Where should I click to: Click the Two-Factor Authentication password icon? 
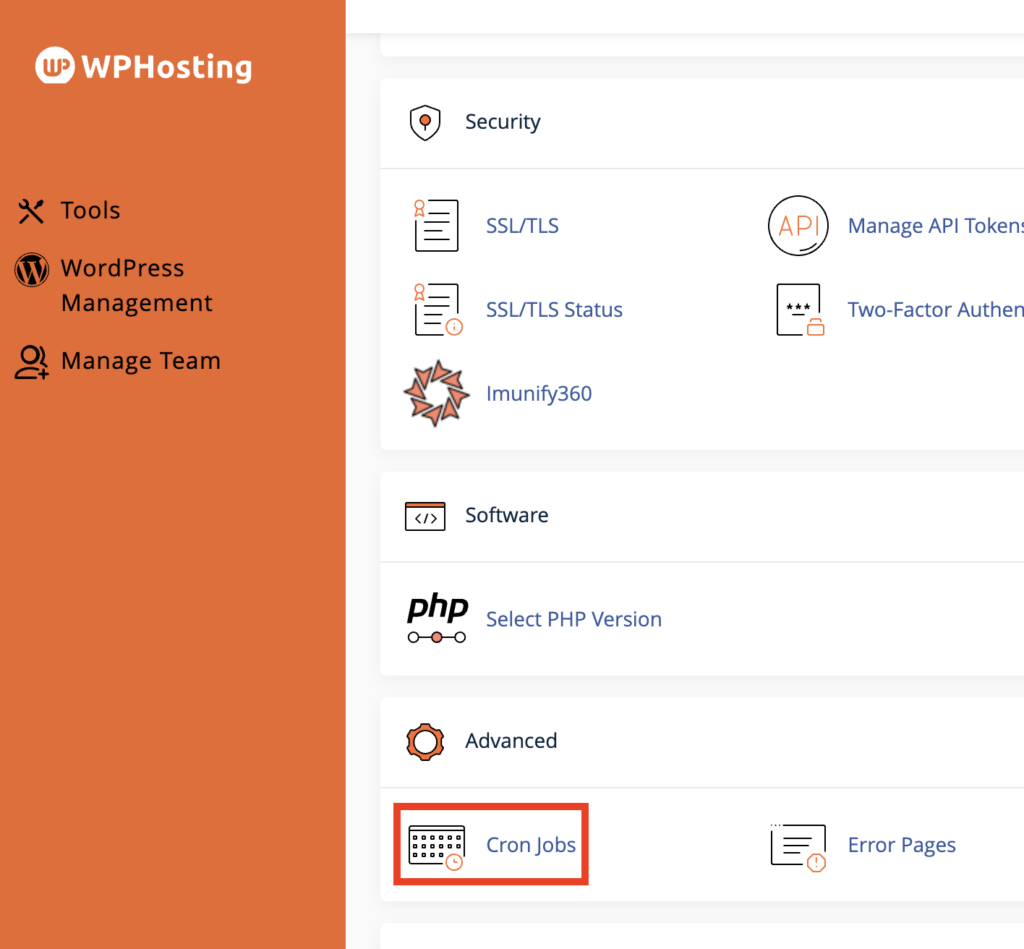pos(798,309)
